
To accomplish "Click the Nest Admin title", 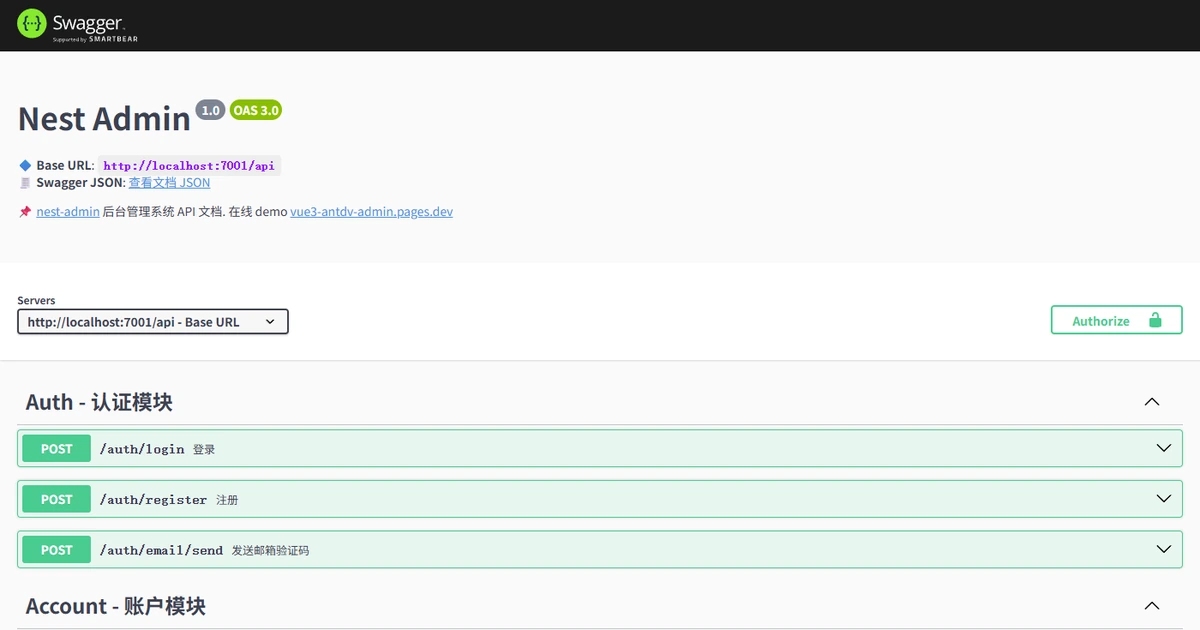I will 104,119.
